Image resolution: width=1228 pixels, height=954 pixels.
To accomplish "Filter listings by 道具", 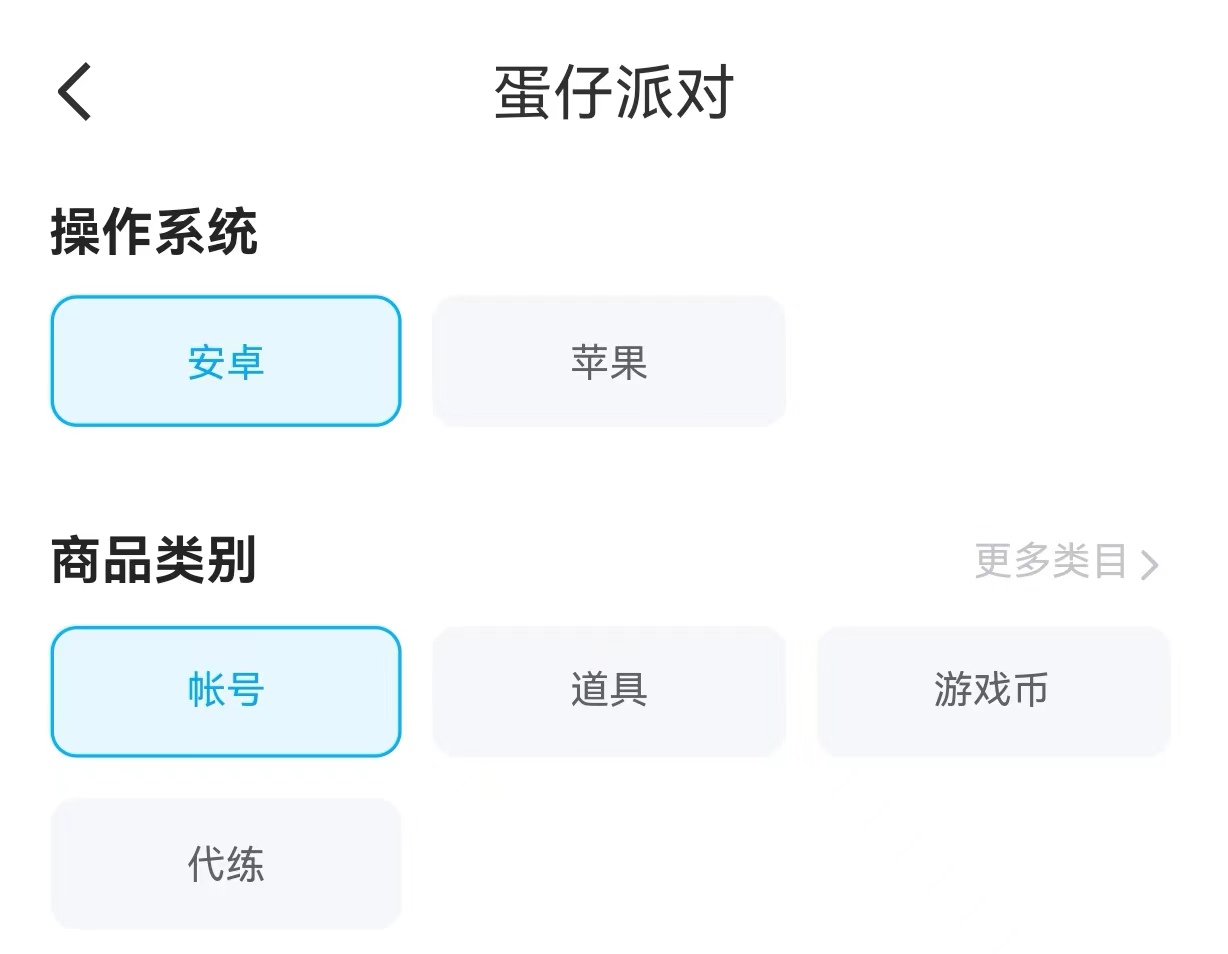I will (609, 691).
